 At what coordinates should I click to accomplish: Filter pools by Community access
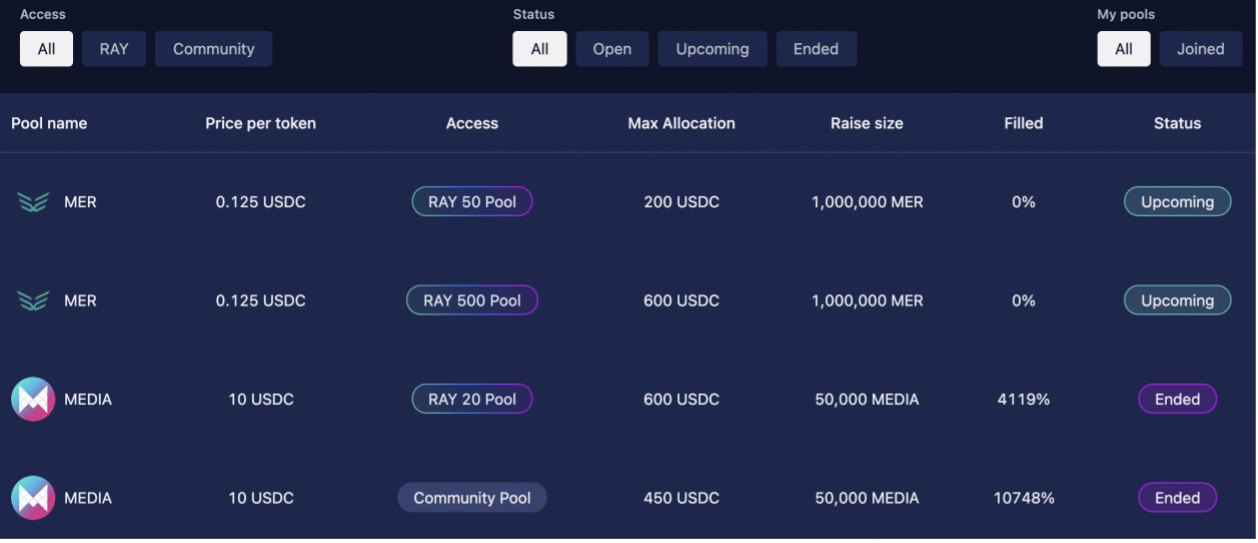coord(213,49)
